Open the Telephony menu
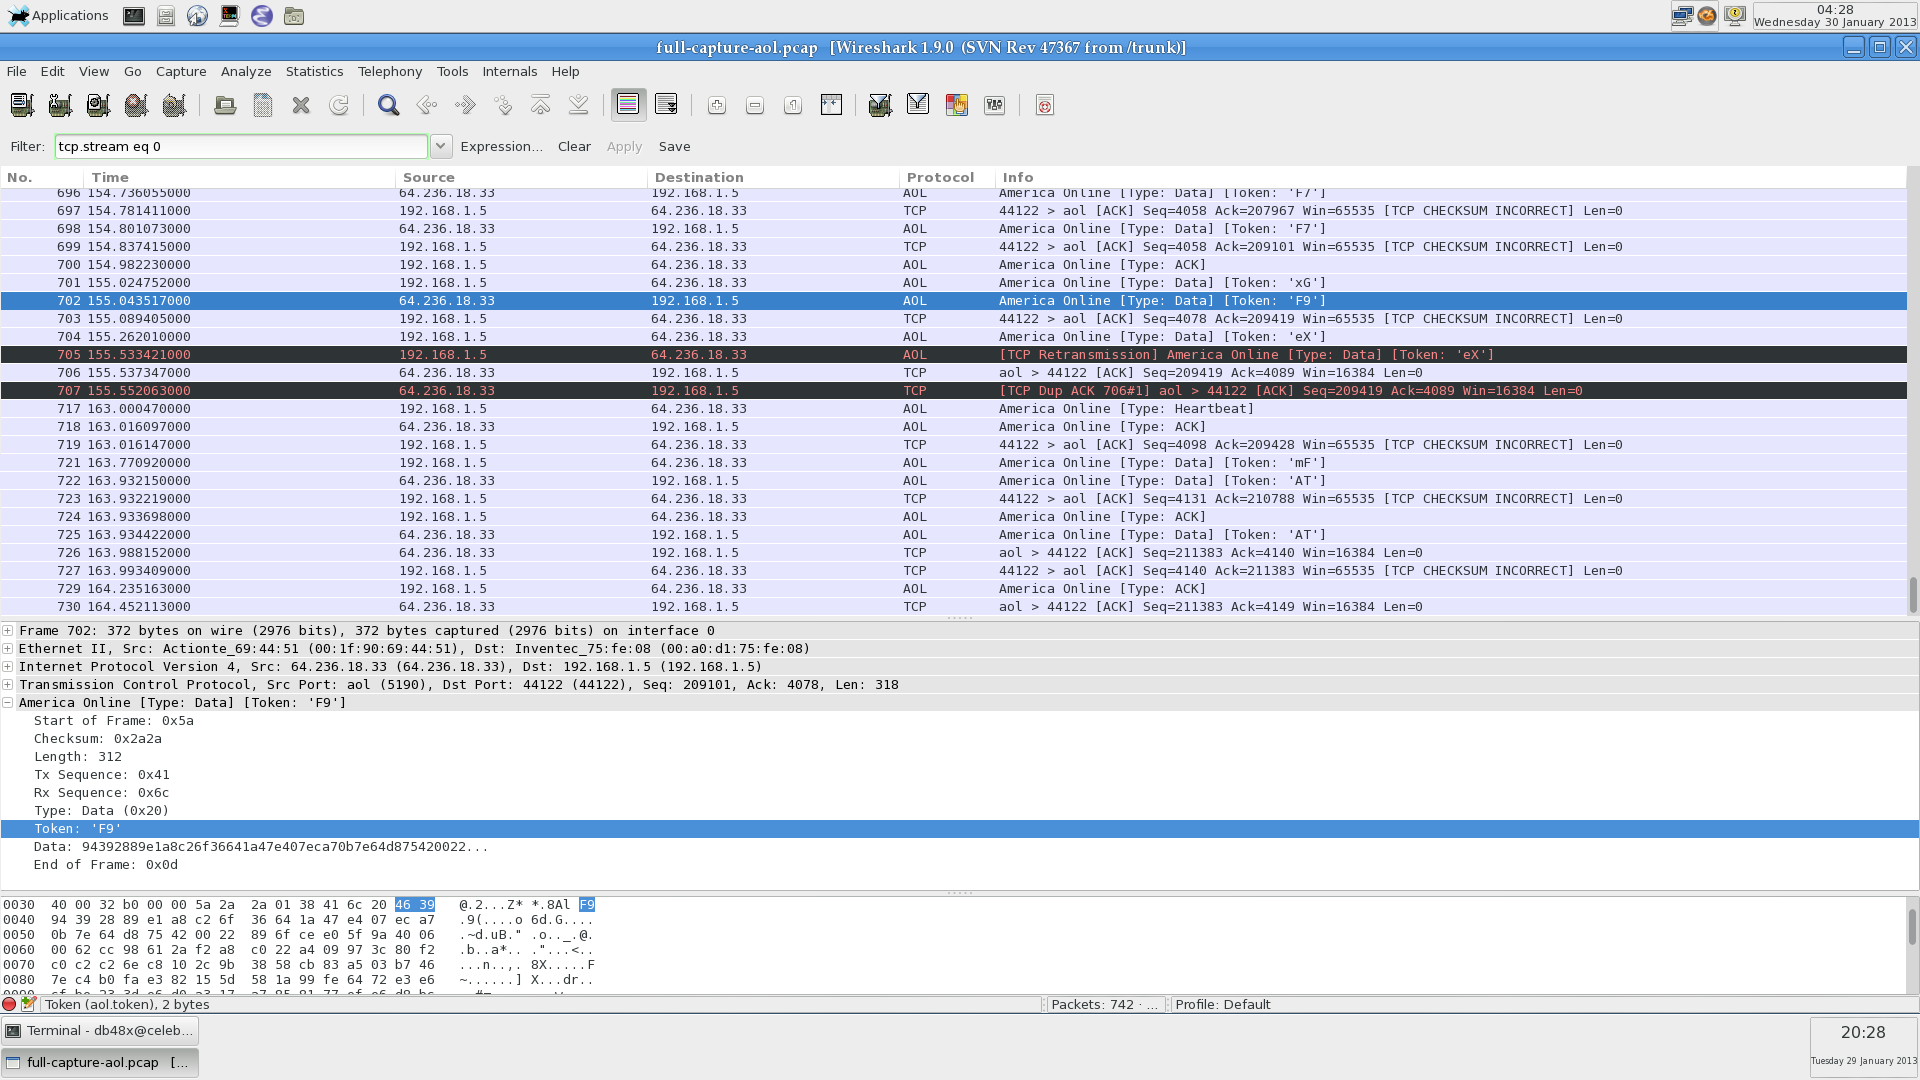1920x1080 pixels. tap(390, 71)
